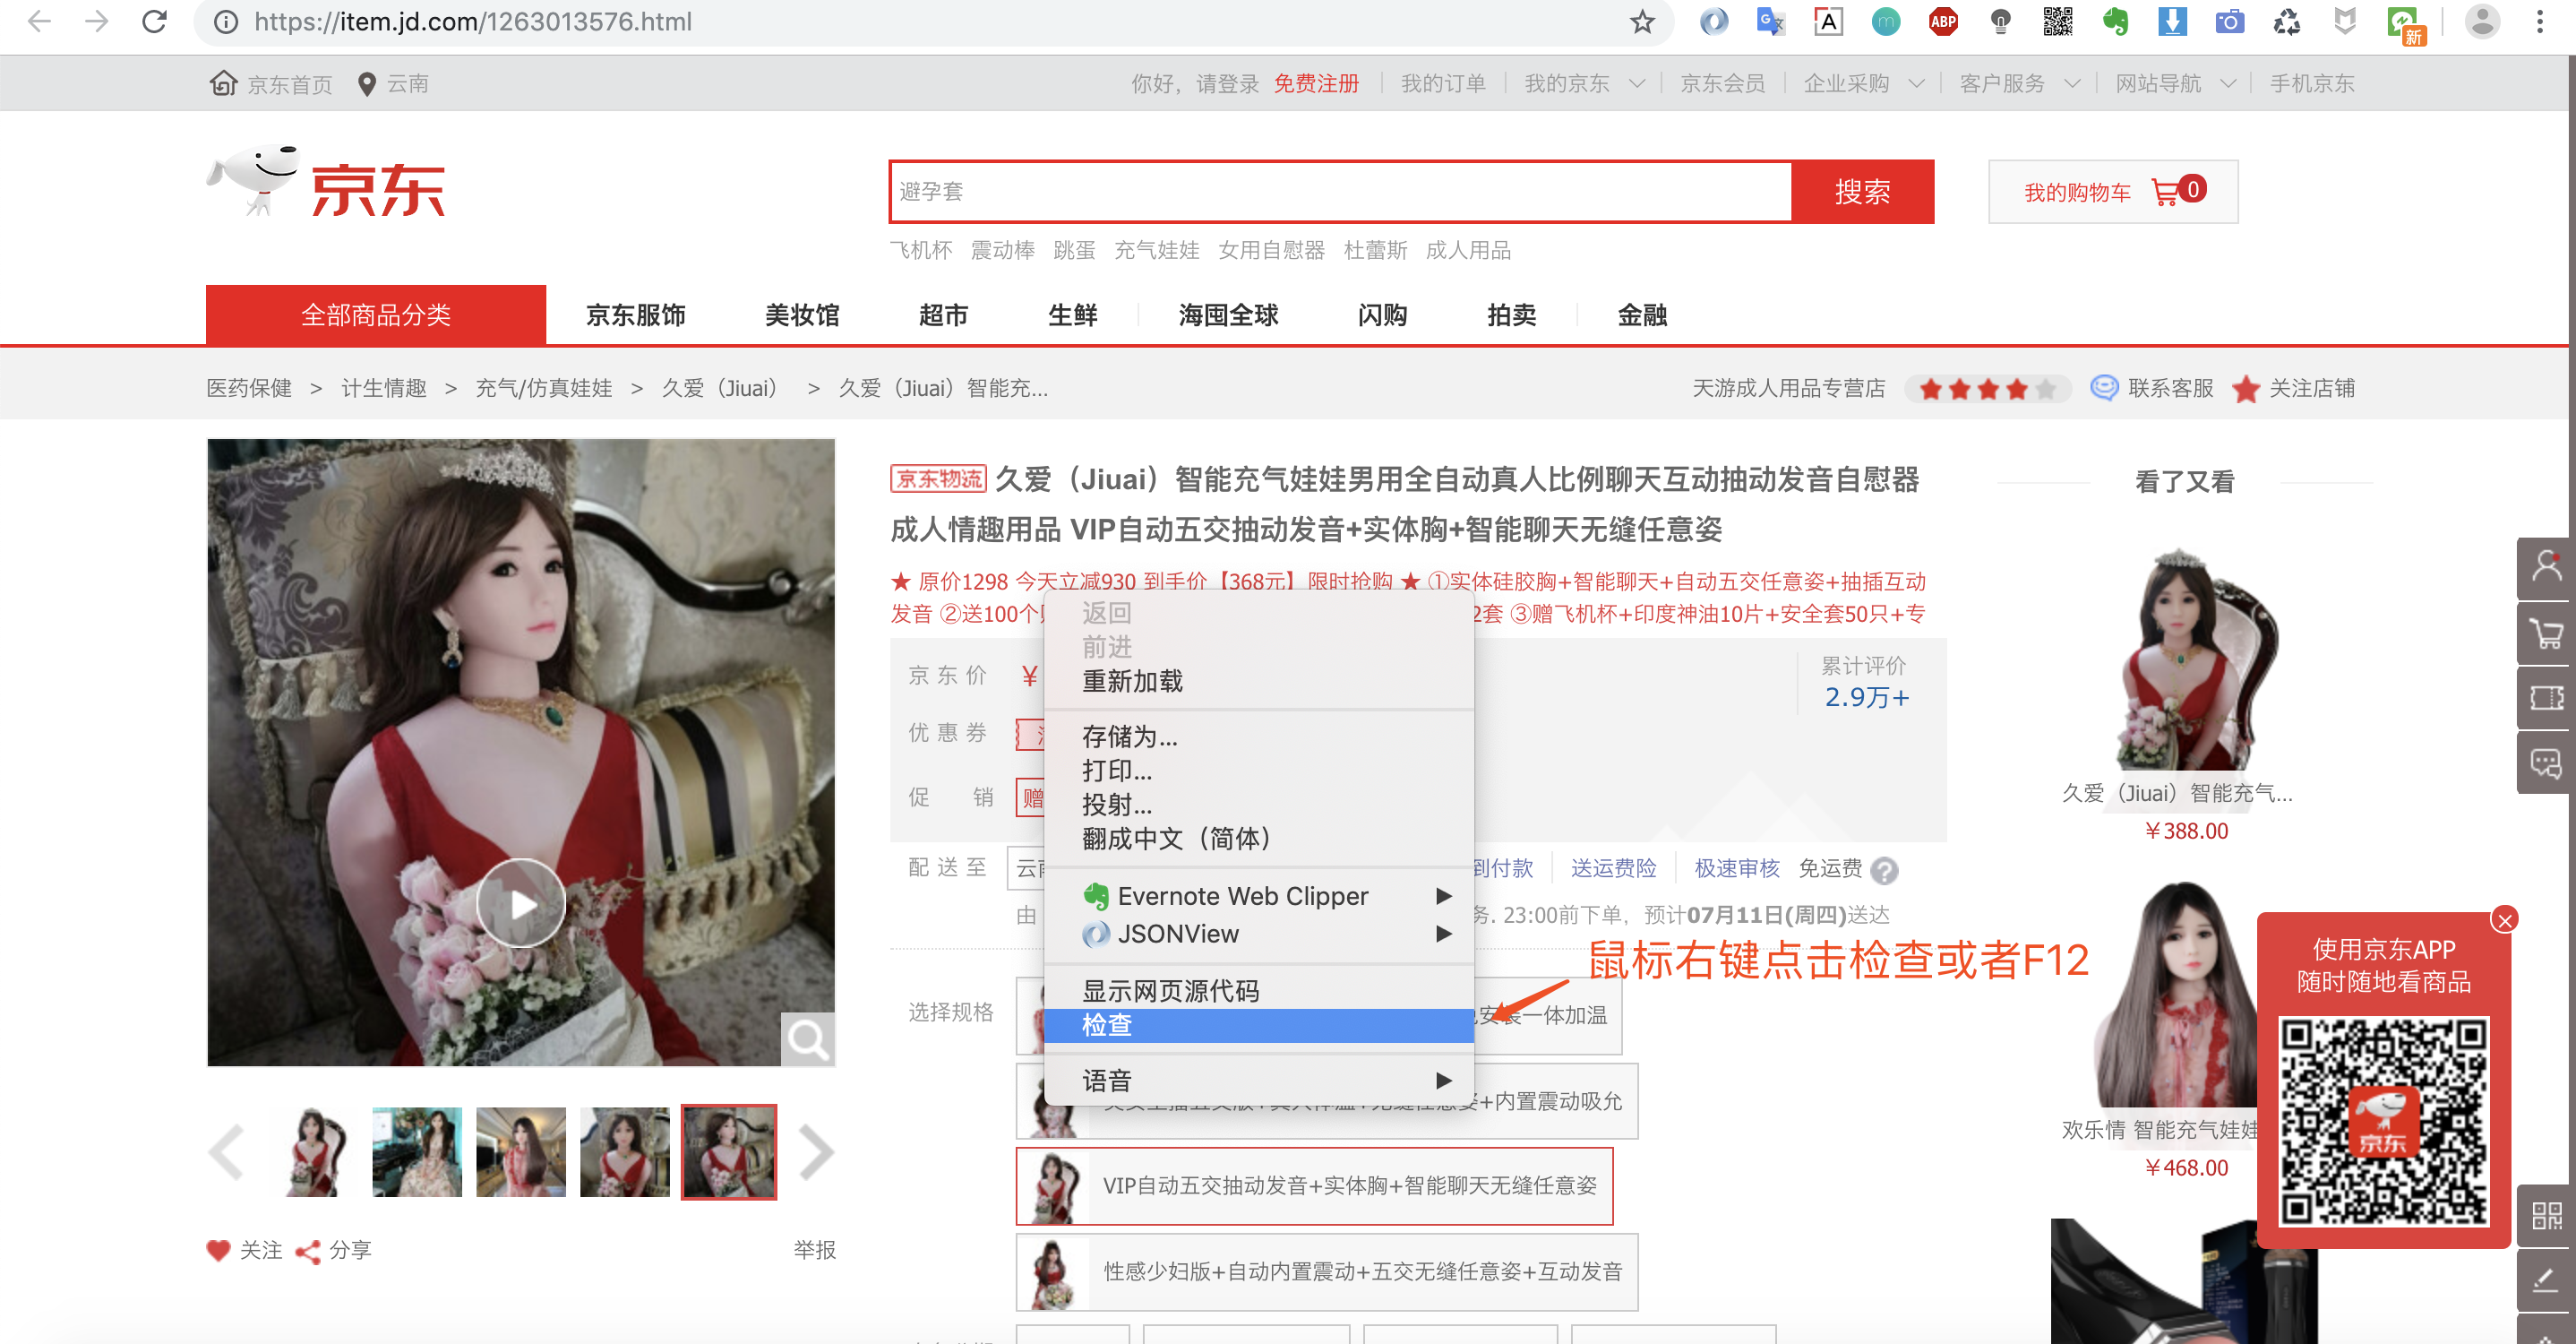2576x1344 pixels.
Task: Click the red 搜索 search button
Action: point(1860,191)
